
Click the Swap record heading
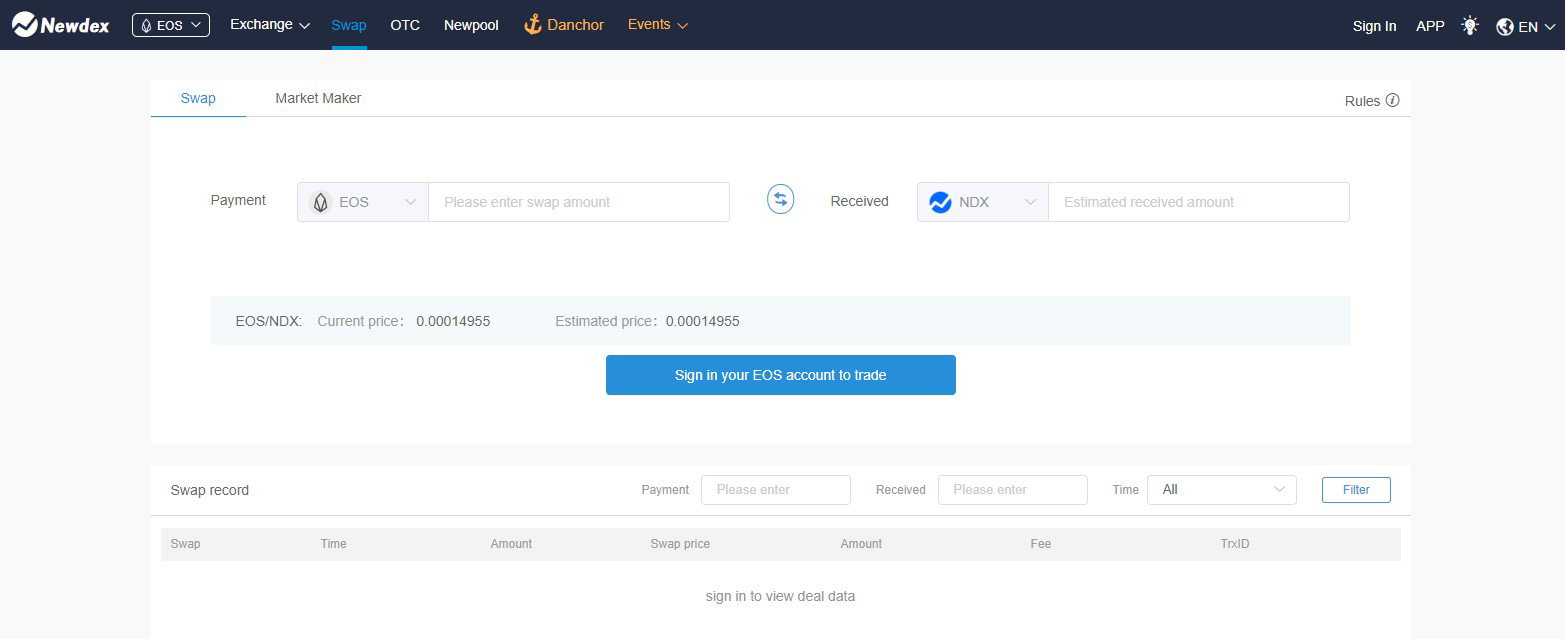pos(210,490)
